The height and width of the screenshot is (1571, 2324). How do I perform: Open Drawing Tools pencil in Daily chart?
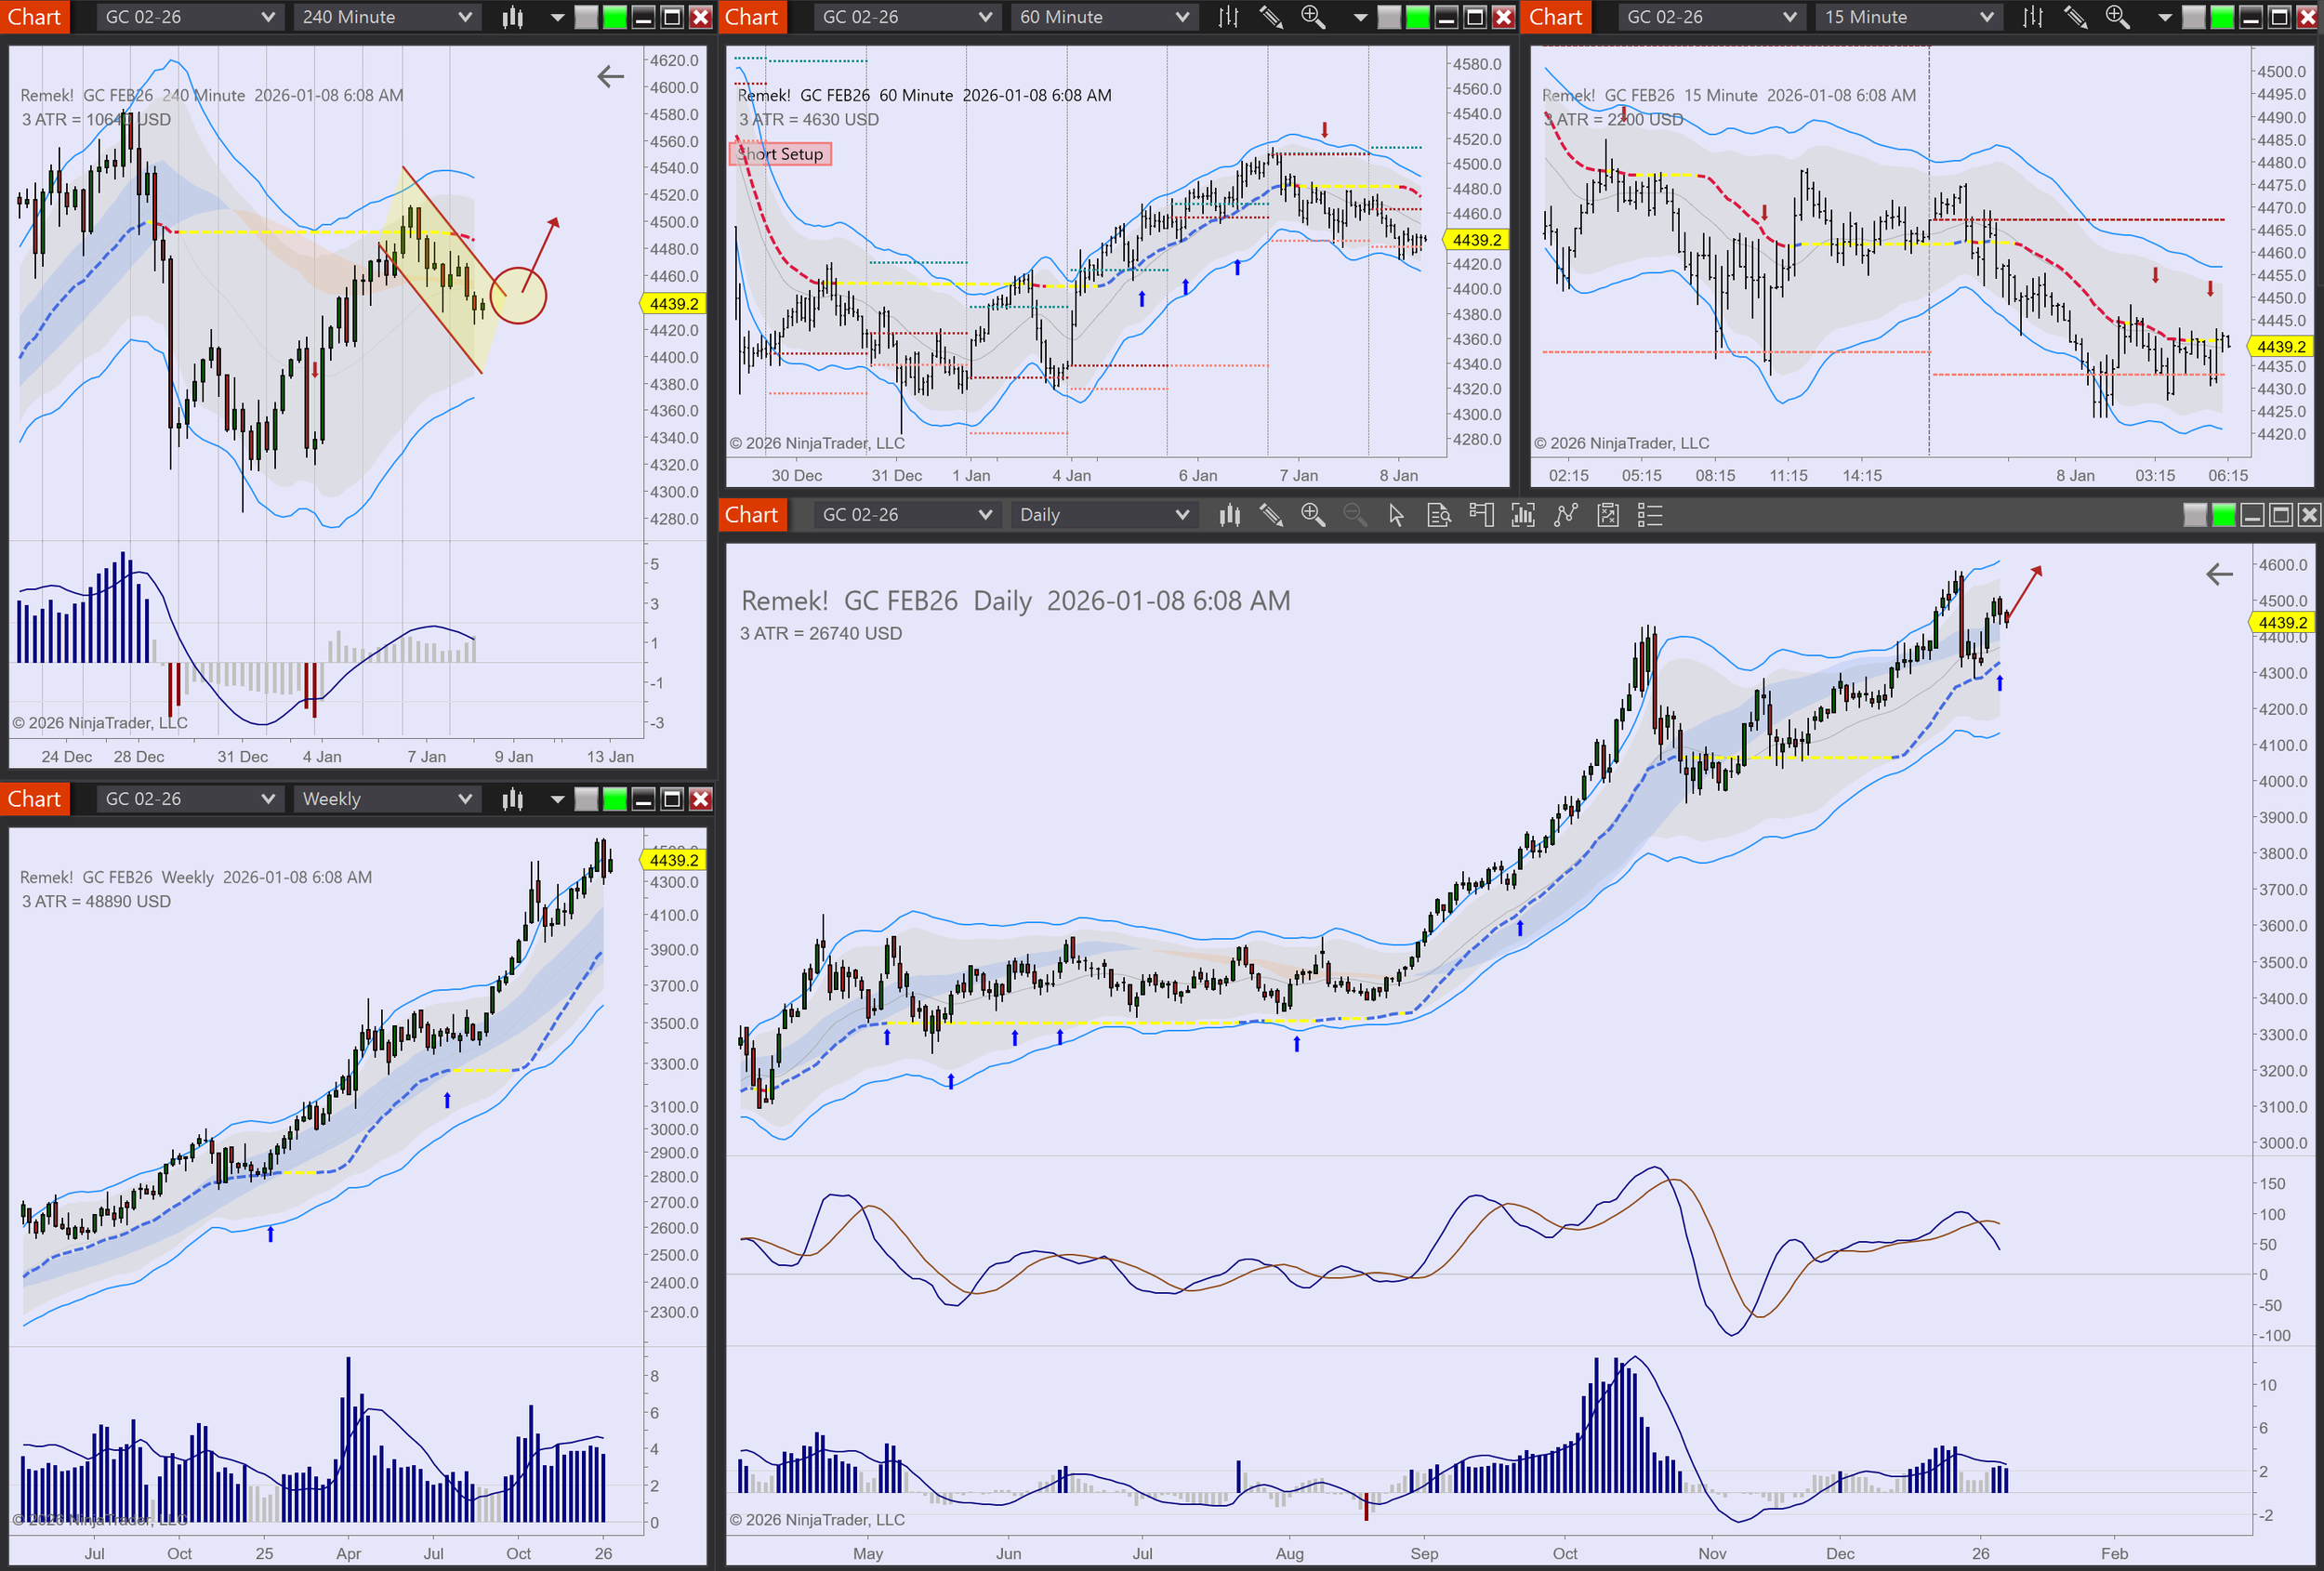tap(1271, 515)
